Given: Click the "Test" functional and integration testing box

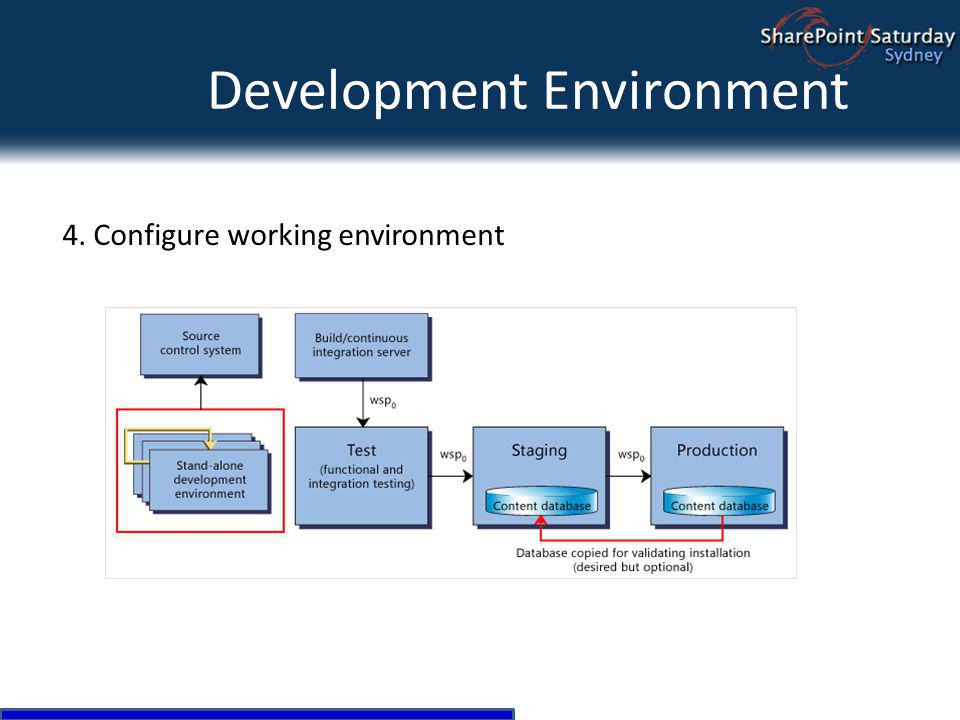Looking at the screenshot, I should click(362, 476).
